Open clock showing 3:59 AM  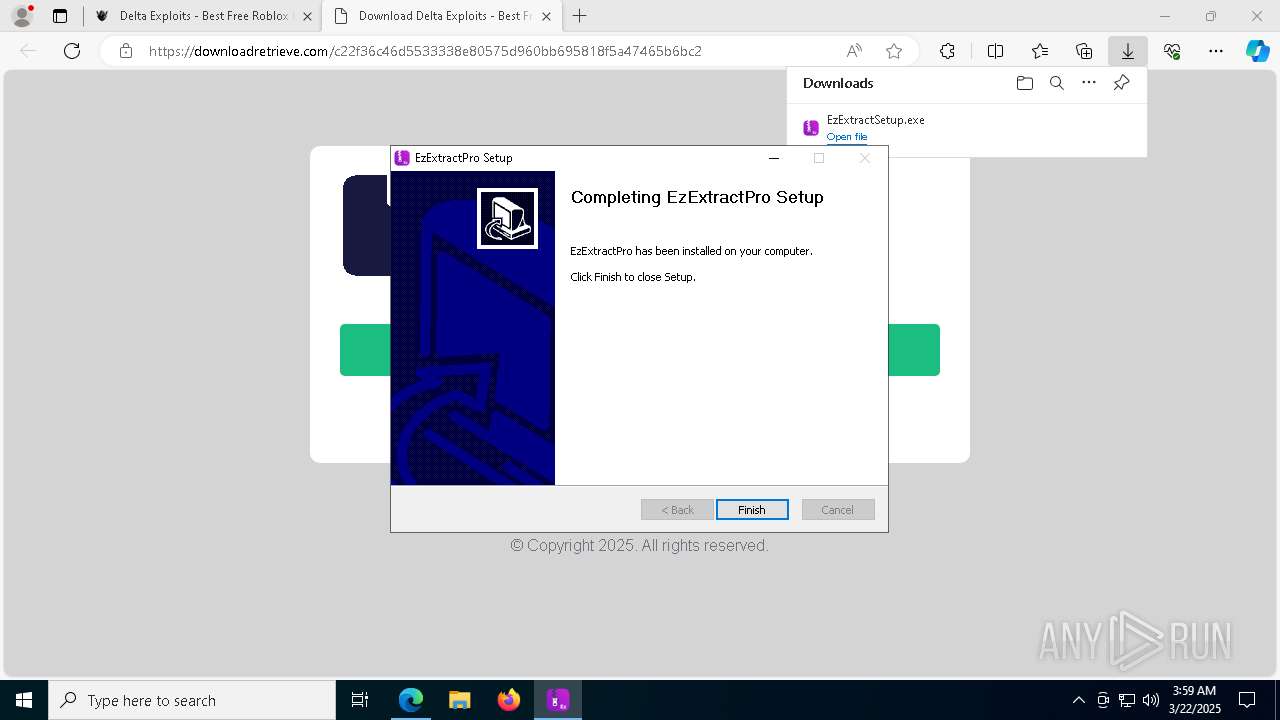coord(1194,700)
